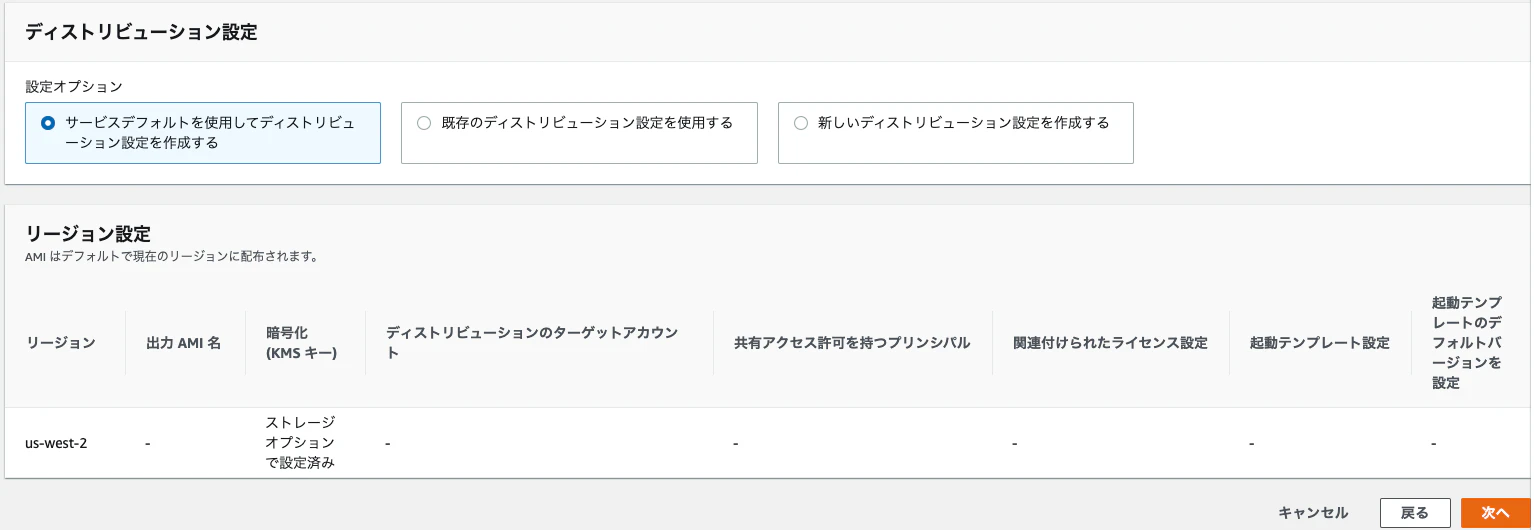
Task: Click the AMI default region description text
Action: pyautogui.click(x=172, y=257)
